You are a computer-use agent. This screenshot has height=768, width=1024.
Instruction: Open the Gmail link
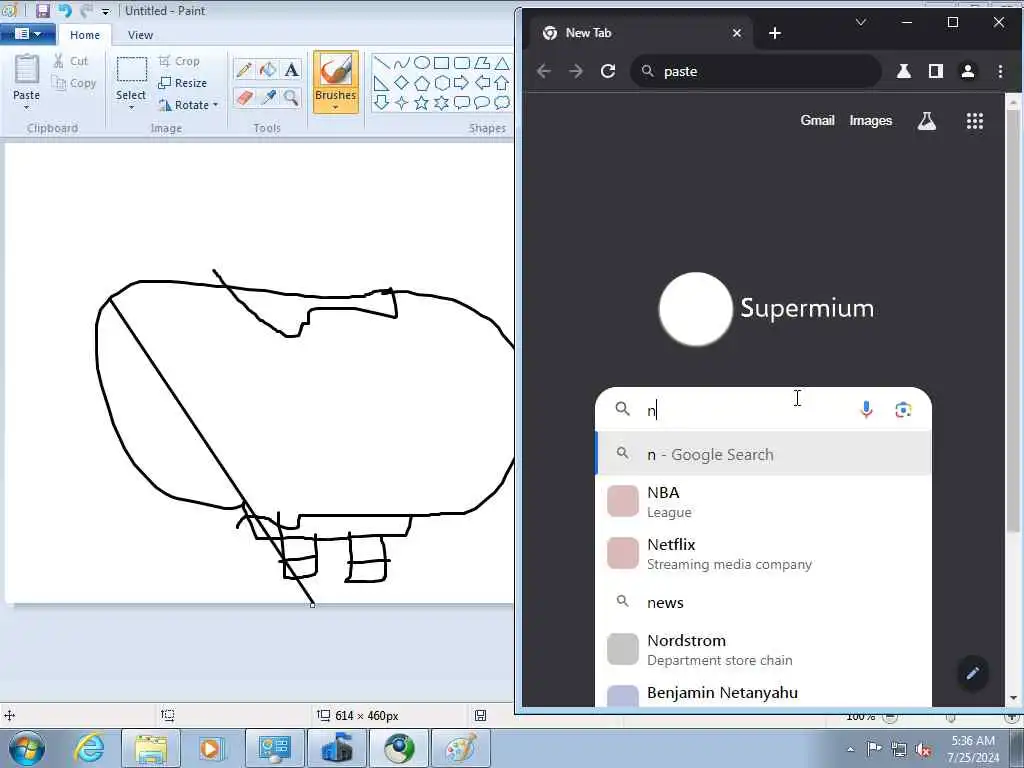818,121
